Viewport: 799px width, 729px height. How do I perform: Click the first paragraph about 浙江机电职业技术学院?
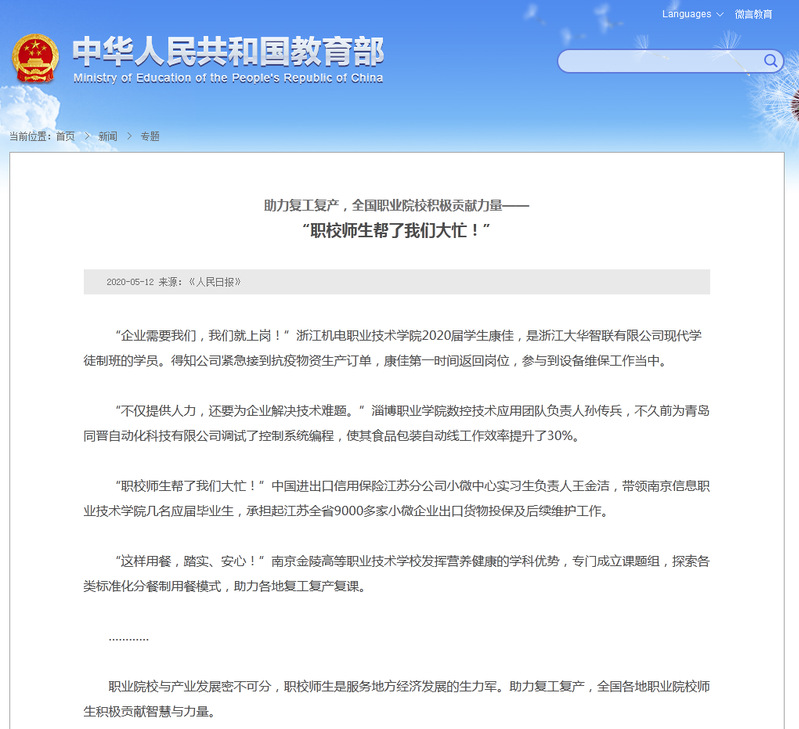396,348
